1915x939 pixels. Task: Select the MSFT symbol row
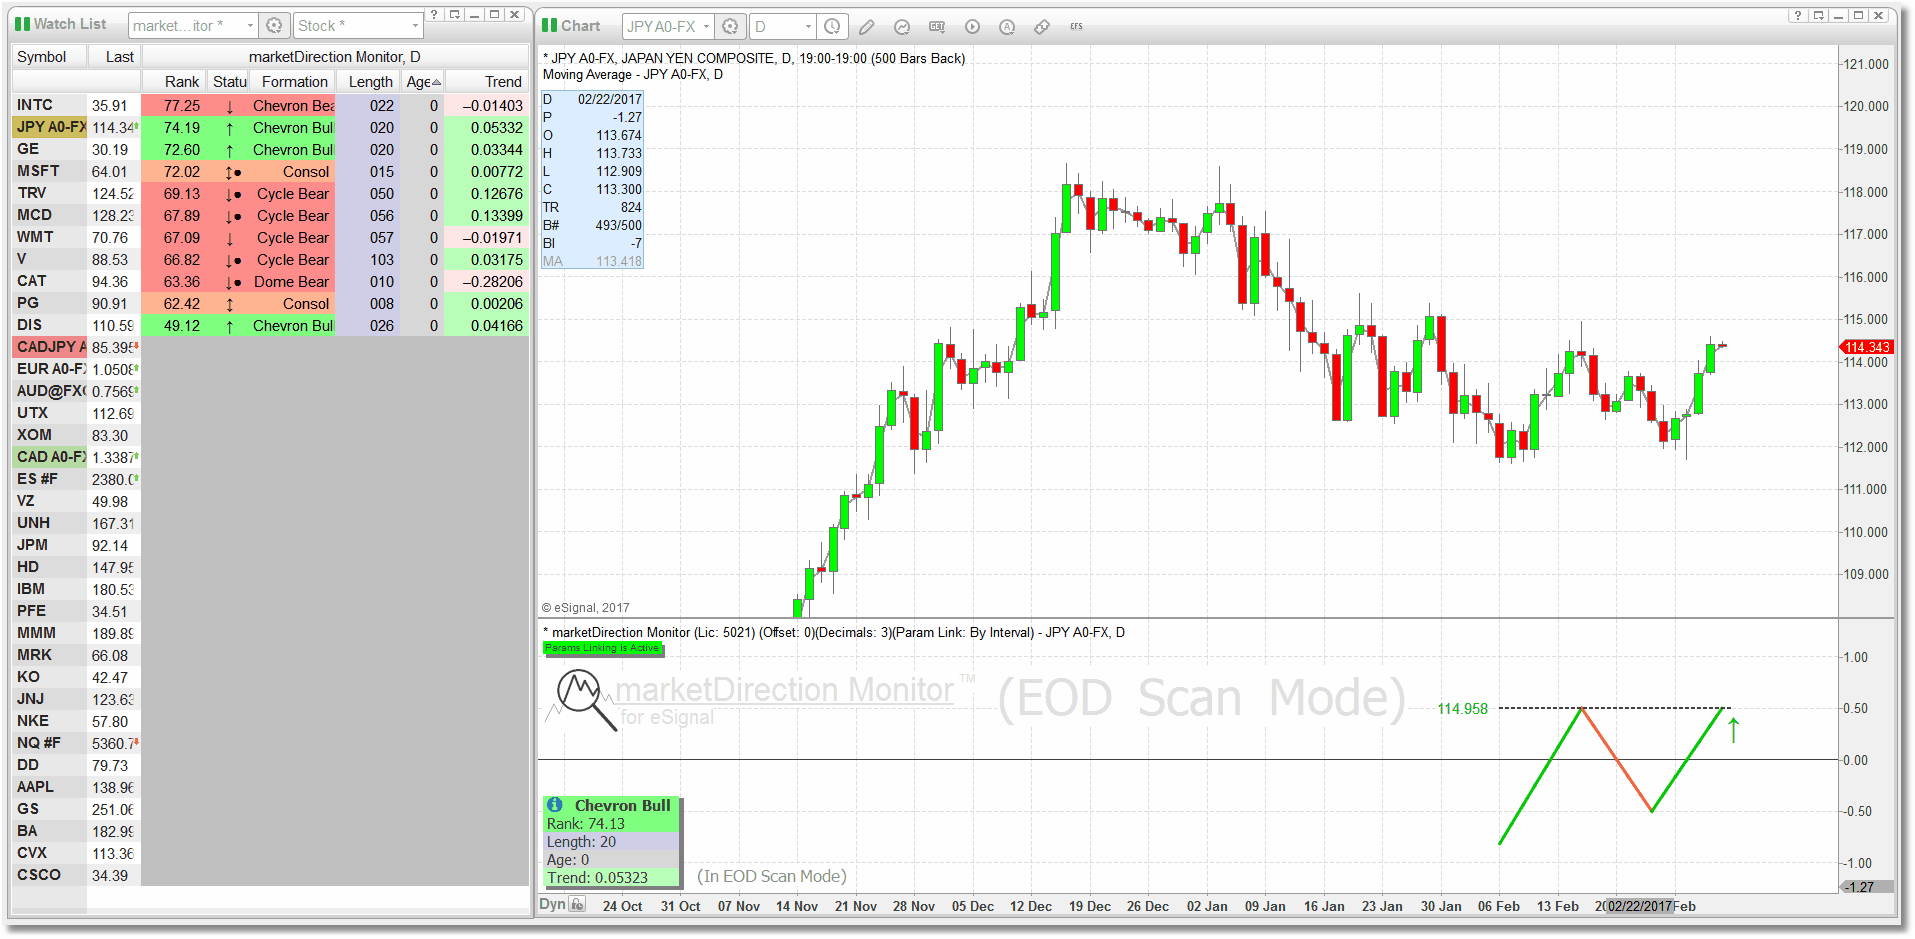click(38, 171)
